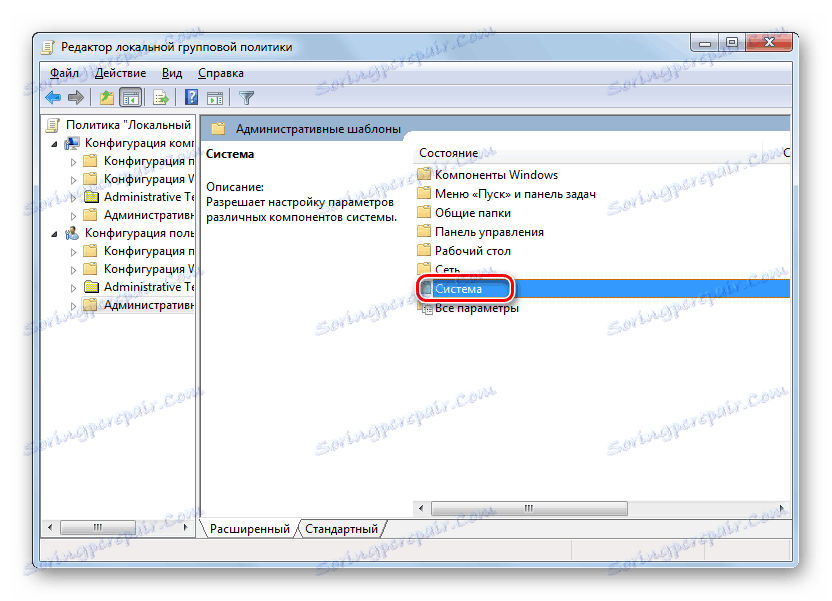Viewport: 832px width, 601px height.
Task: Select Меню «Пуск» и панель задач
Action: pyautogui.click(x=515, y=194)
